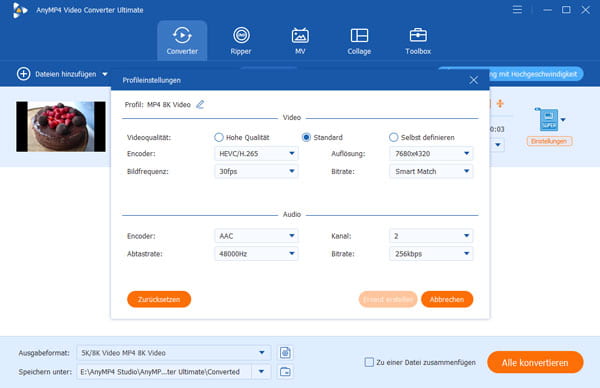The image size is (600, 388).
Task: Edit profile name with pencil icon
Action: [200, 104]
